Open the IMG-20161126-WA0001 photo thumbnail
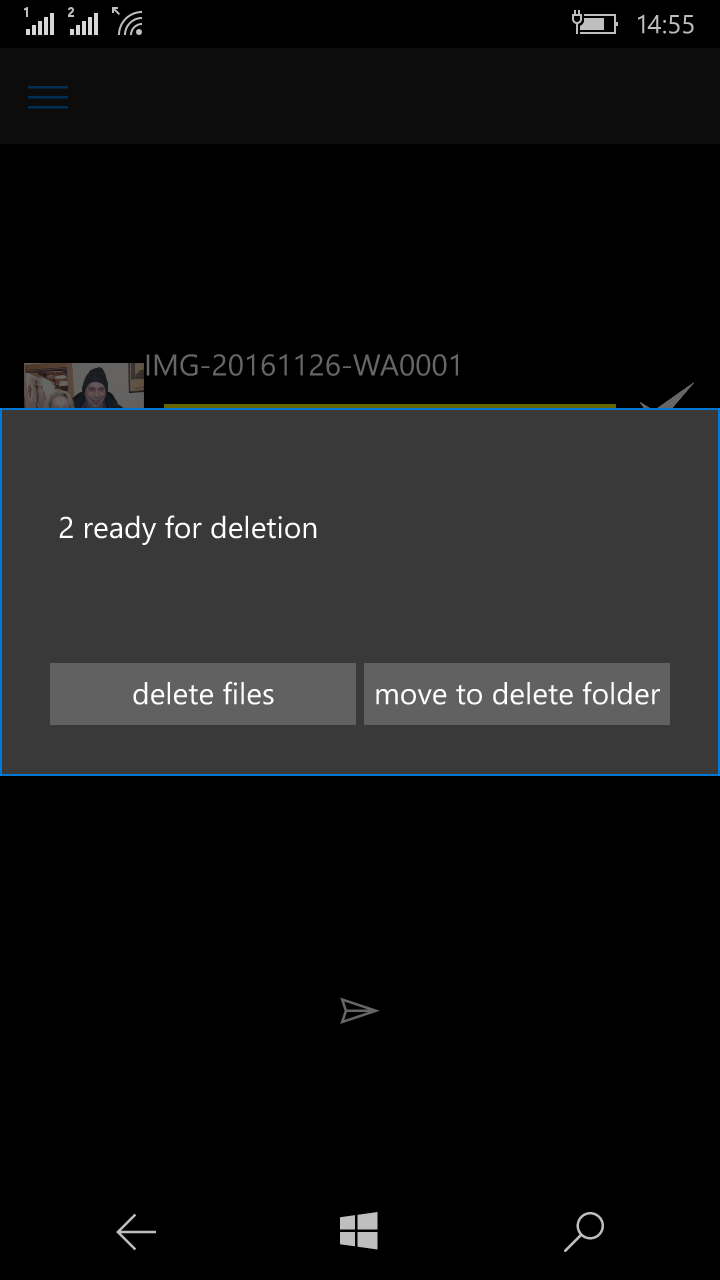Viewport: 720px width, 1280px height. [84, 386]
